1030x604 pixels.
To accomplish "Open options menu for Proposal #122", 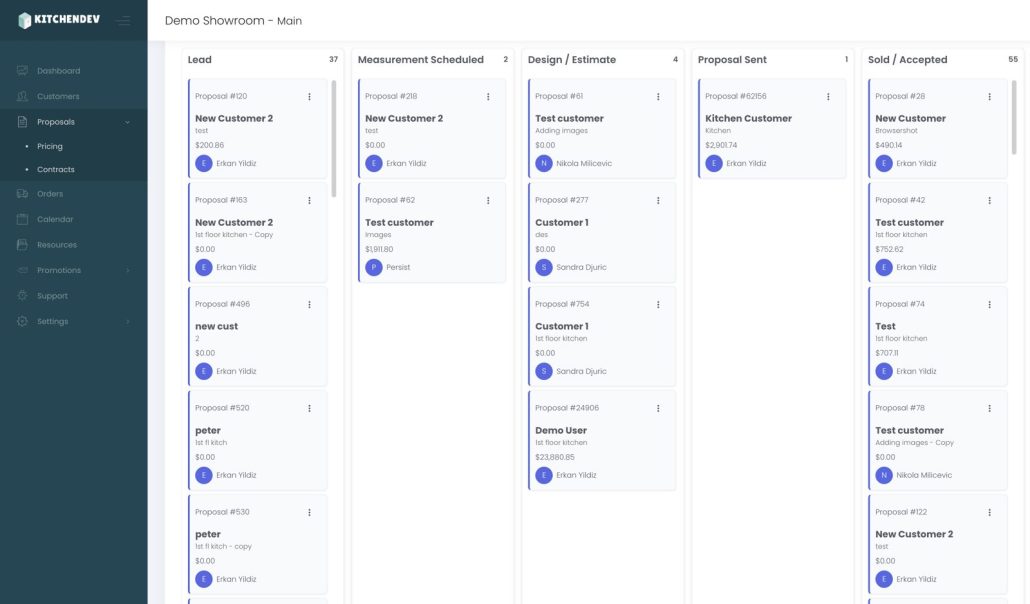I will click(x=989, y=512).
